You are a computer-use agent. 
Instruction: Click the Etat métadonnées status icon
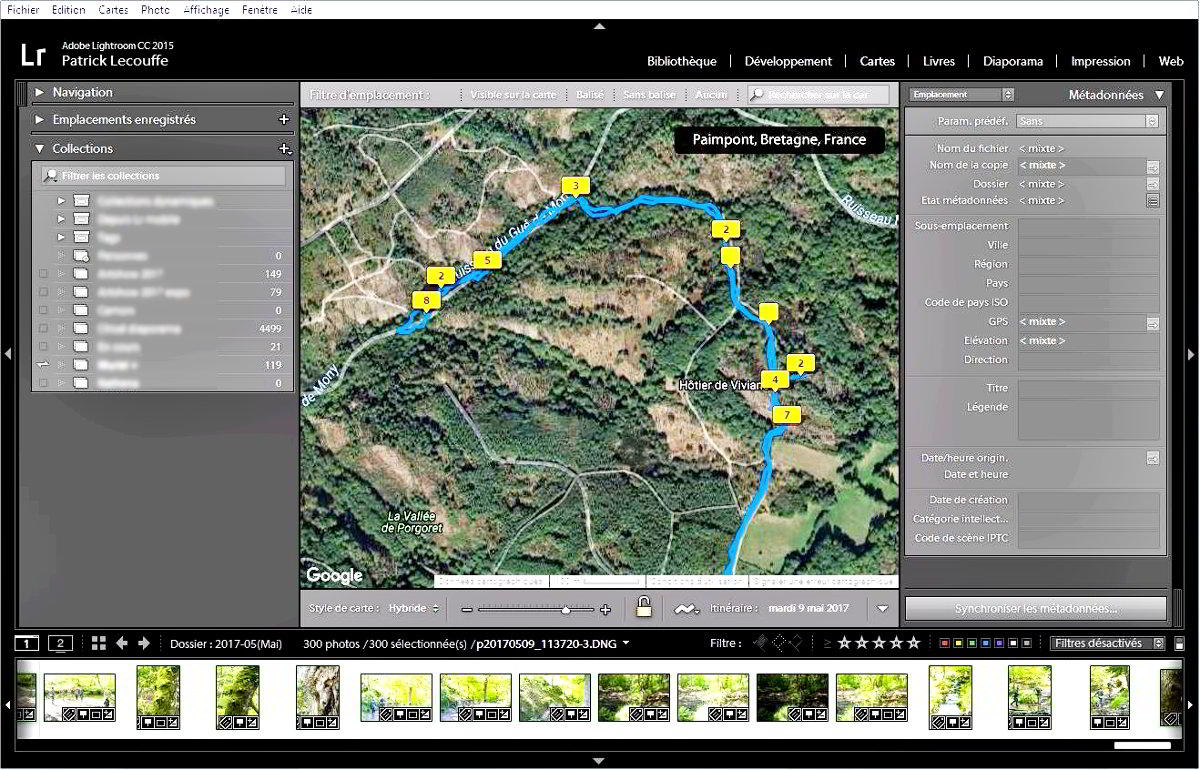tap(1152, 201)
